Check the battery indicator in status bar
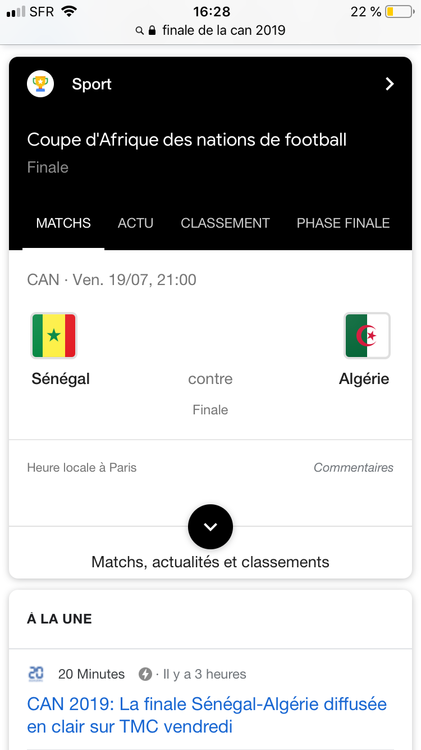 pos(399,11)
